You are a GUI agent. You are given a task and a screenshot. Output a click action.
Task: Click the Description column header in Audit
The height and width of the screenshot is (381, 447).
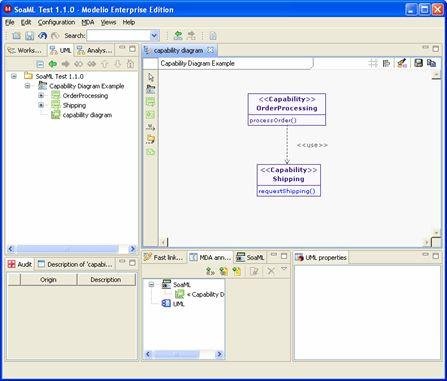pyautogui.click(x=106, y=280)
